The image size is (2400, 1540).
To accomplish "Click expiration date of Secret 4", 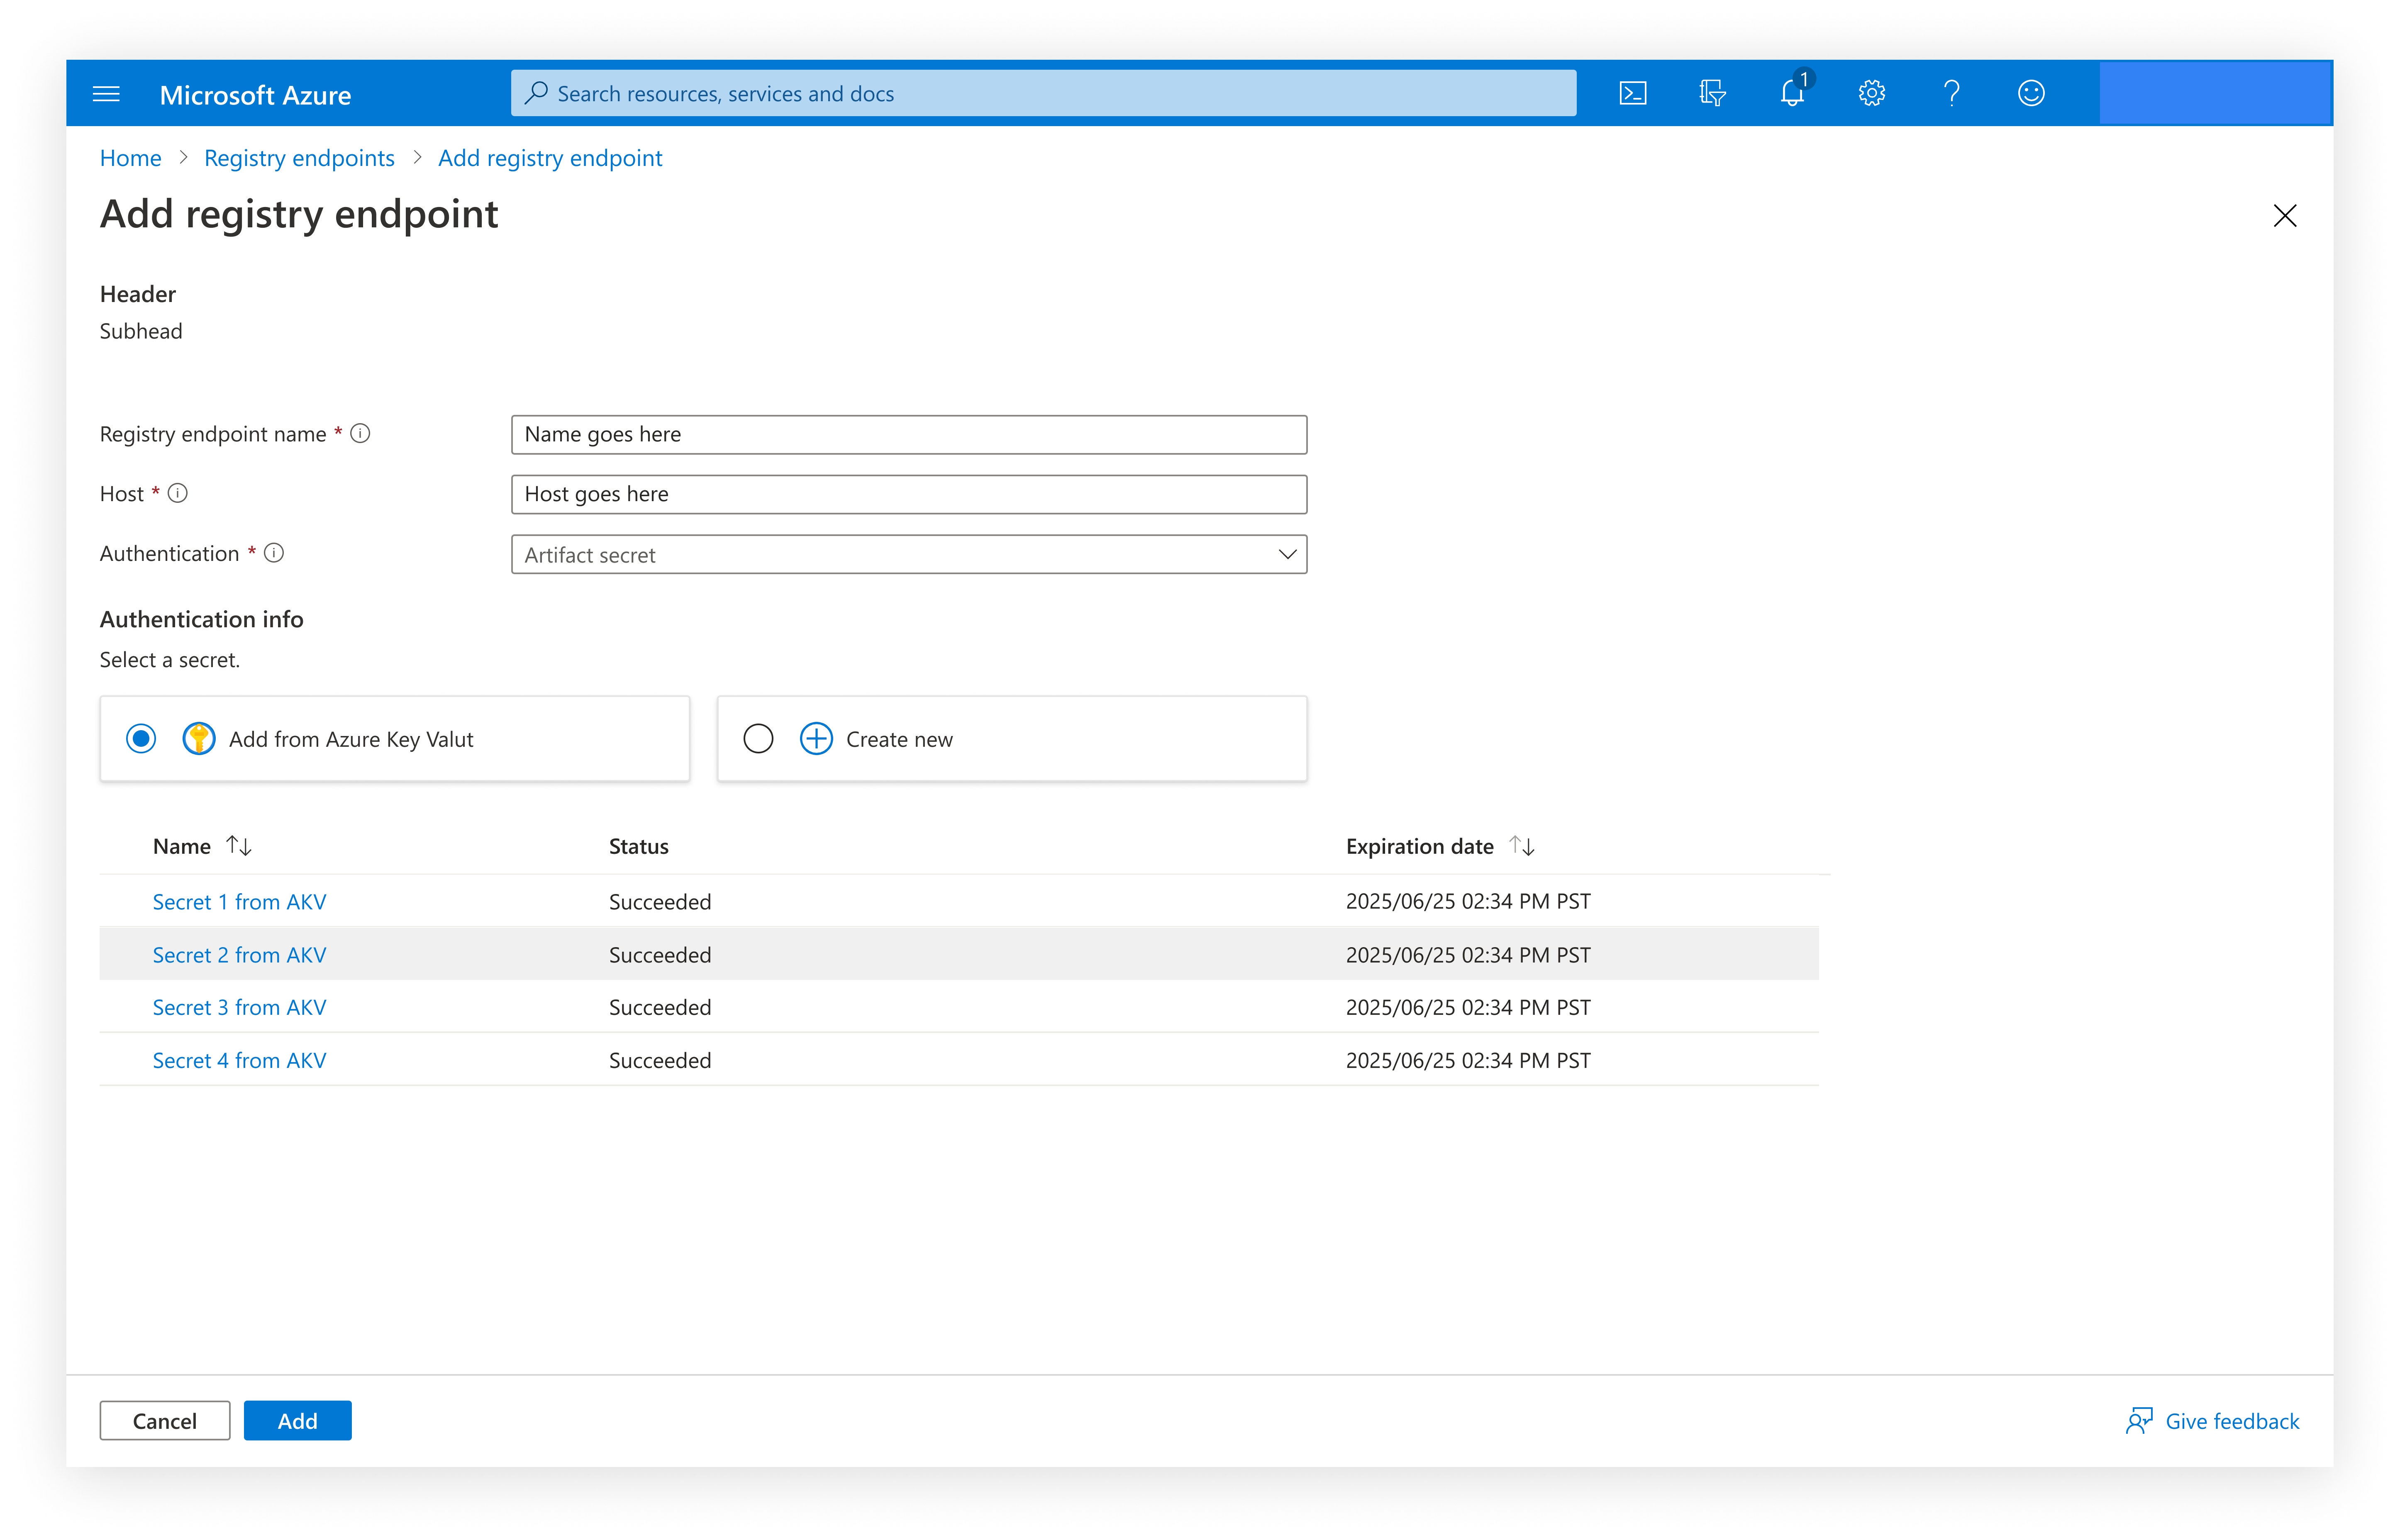I will pos(1468,1060).
